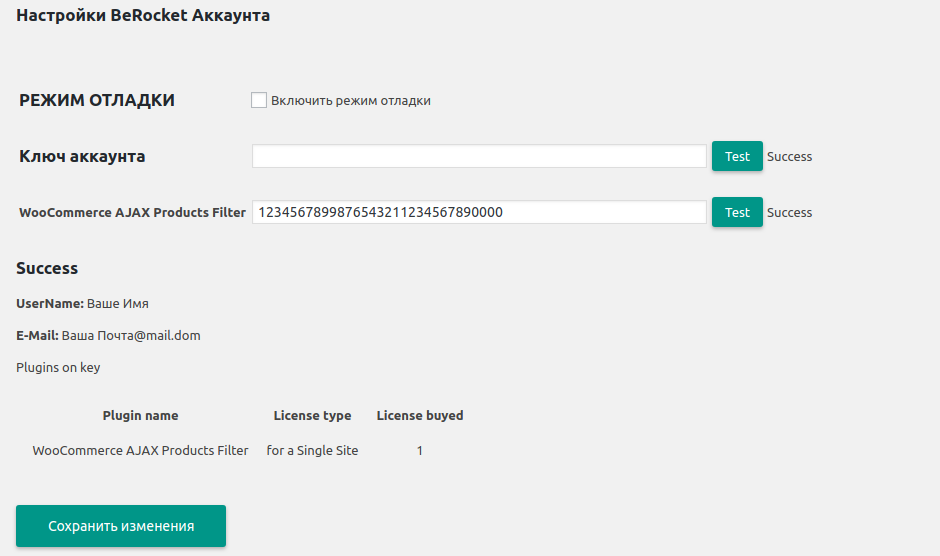
Task: Select the 'License buyed' column header
Action: [420, 416]
